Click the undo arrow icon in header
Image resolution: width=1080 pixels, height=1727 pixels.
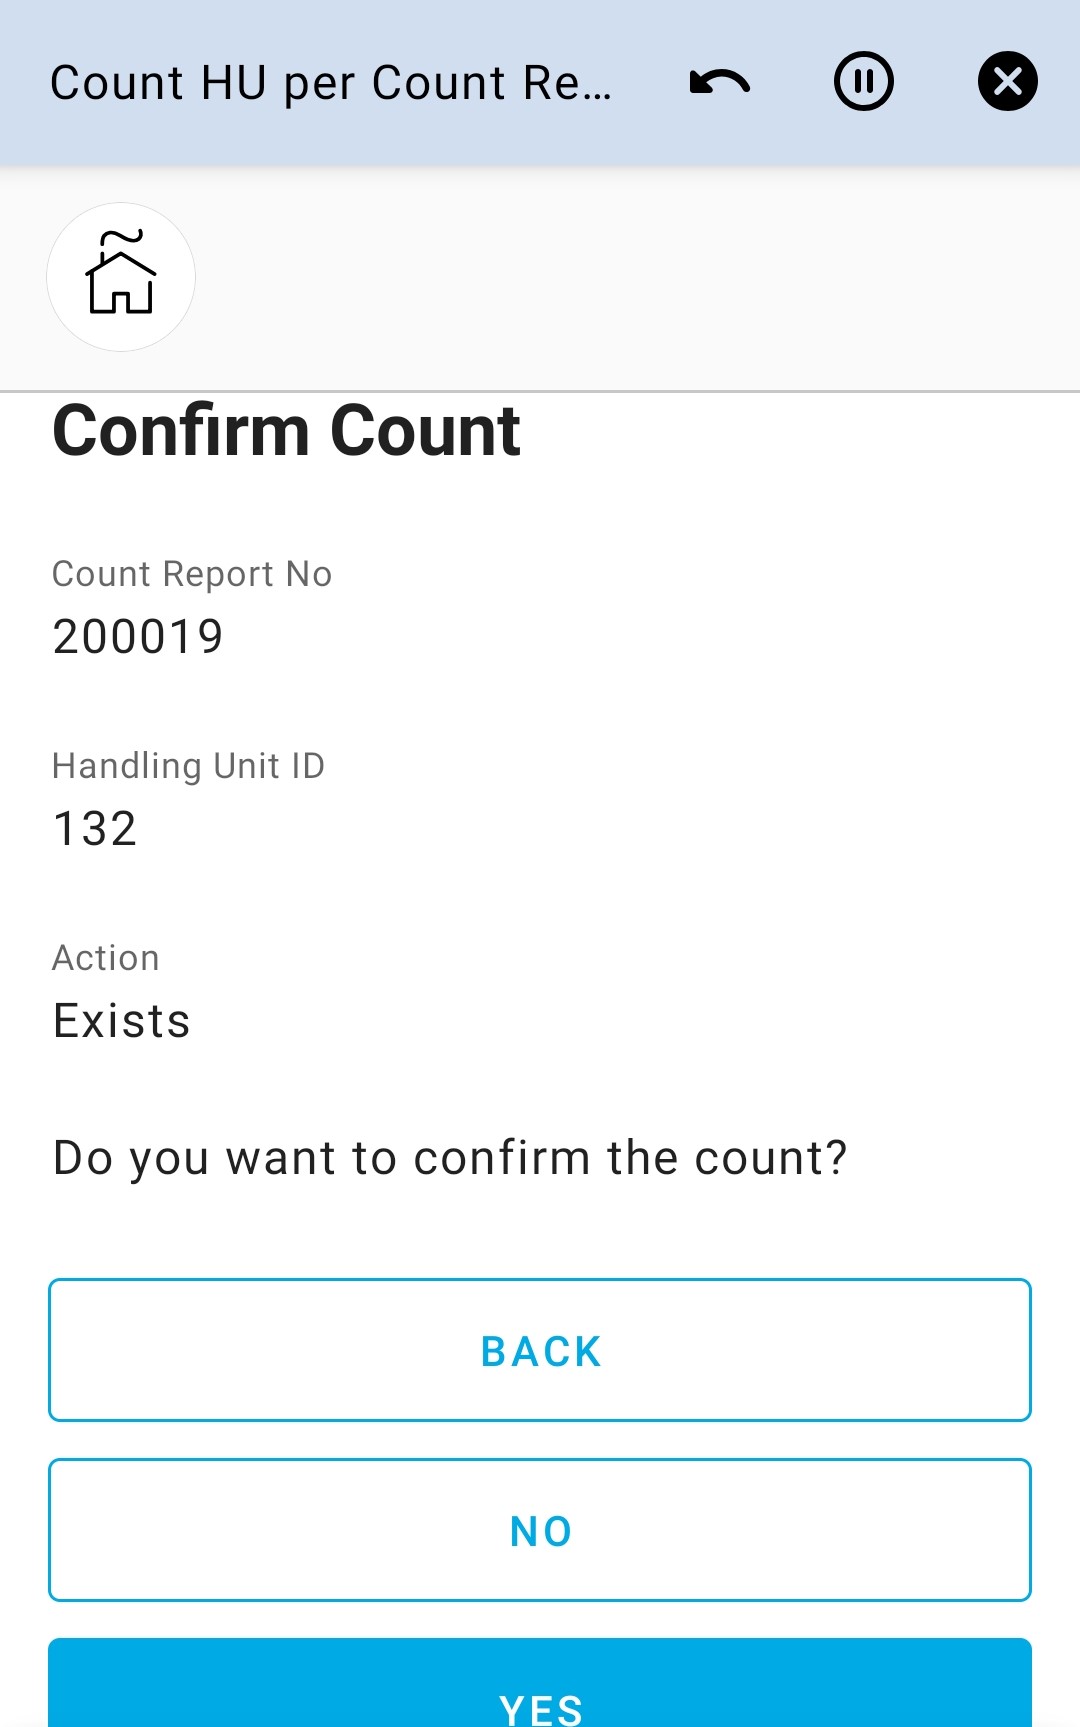tap(720, 82)
